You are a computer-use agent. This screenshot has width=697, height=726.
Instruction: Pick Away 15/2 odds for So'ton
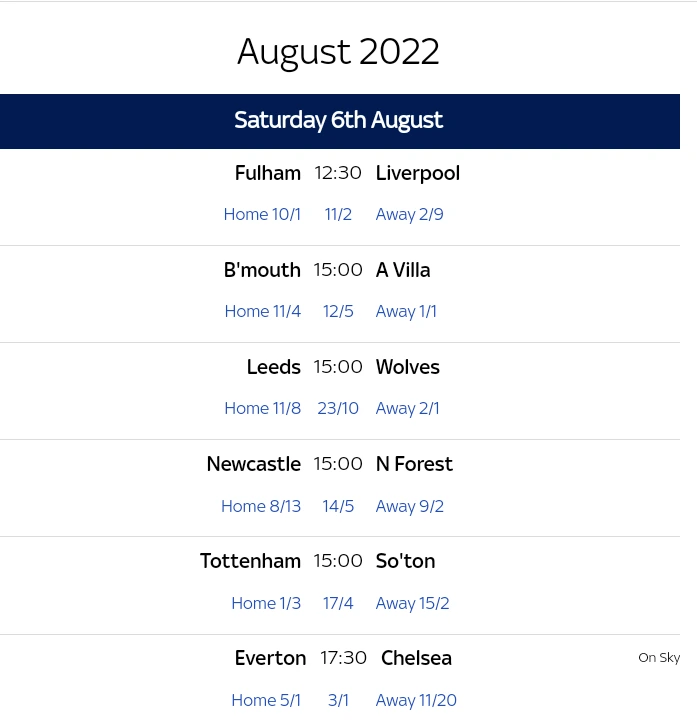[412, 603]
